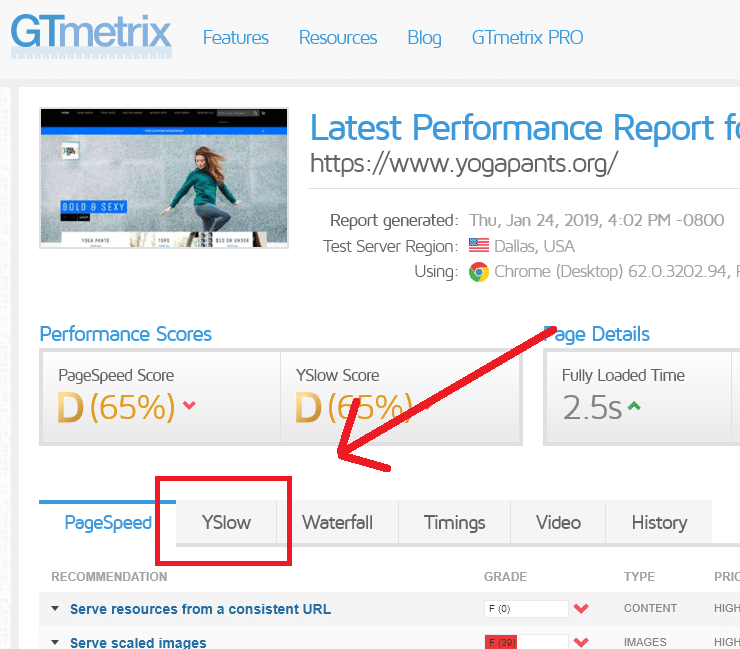The height and width of the screenshot is (649, 740).
Task: Click the Performance Scores heading
Action: pos(126,334)
